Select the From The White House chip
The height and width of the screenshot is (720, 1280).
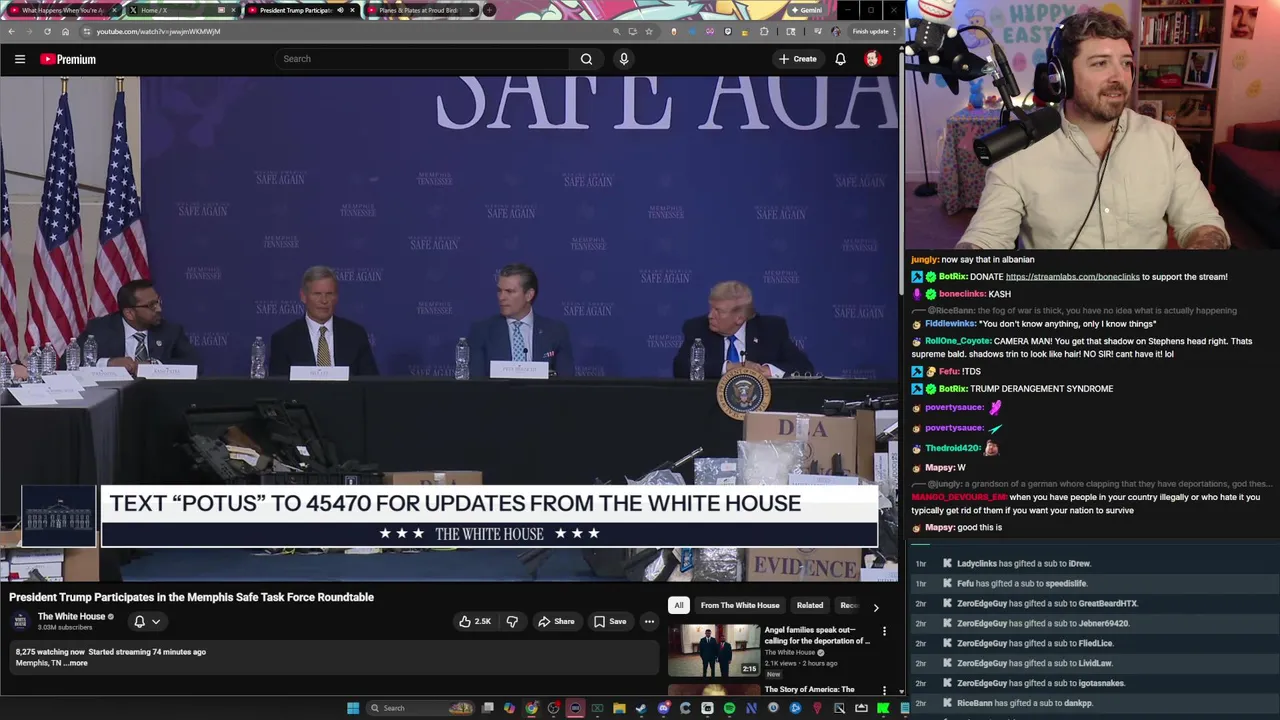pyautogui.click(x=740, y=605)
